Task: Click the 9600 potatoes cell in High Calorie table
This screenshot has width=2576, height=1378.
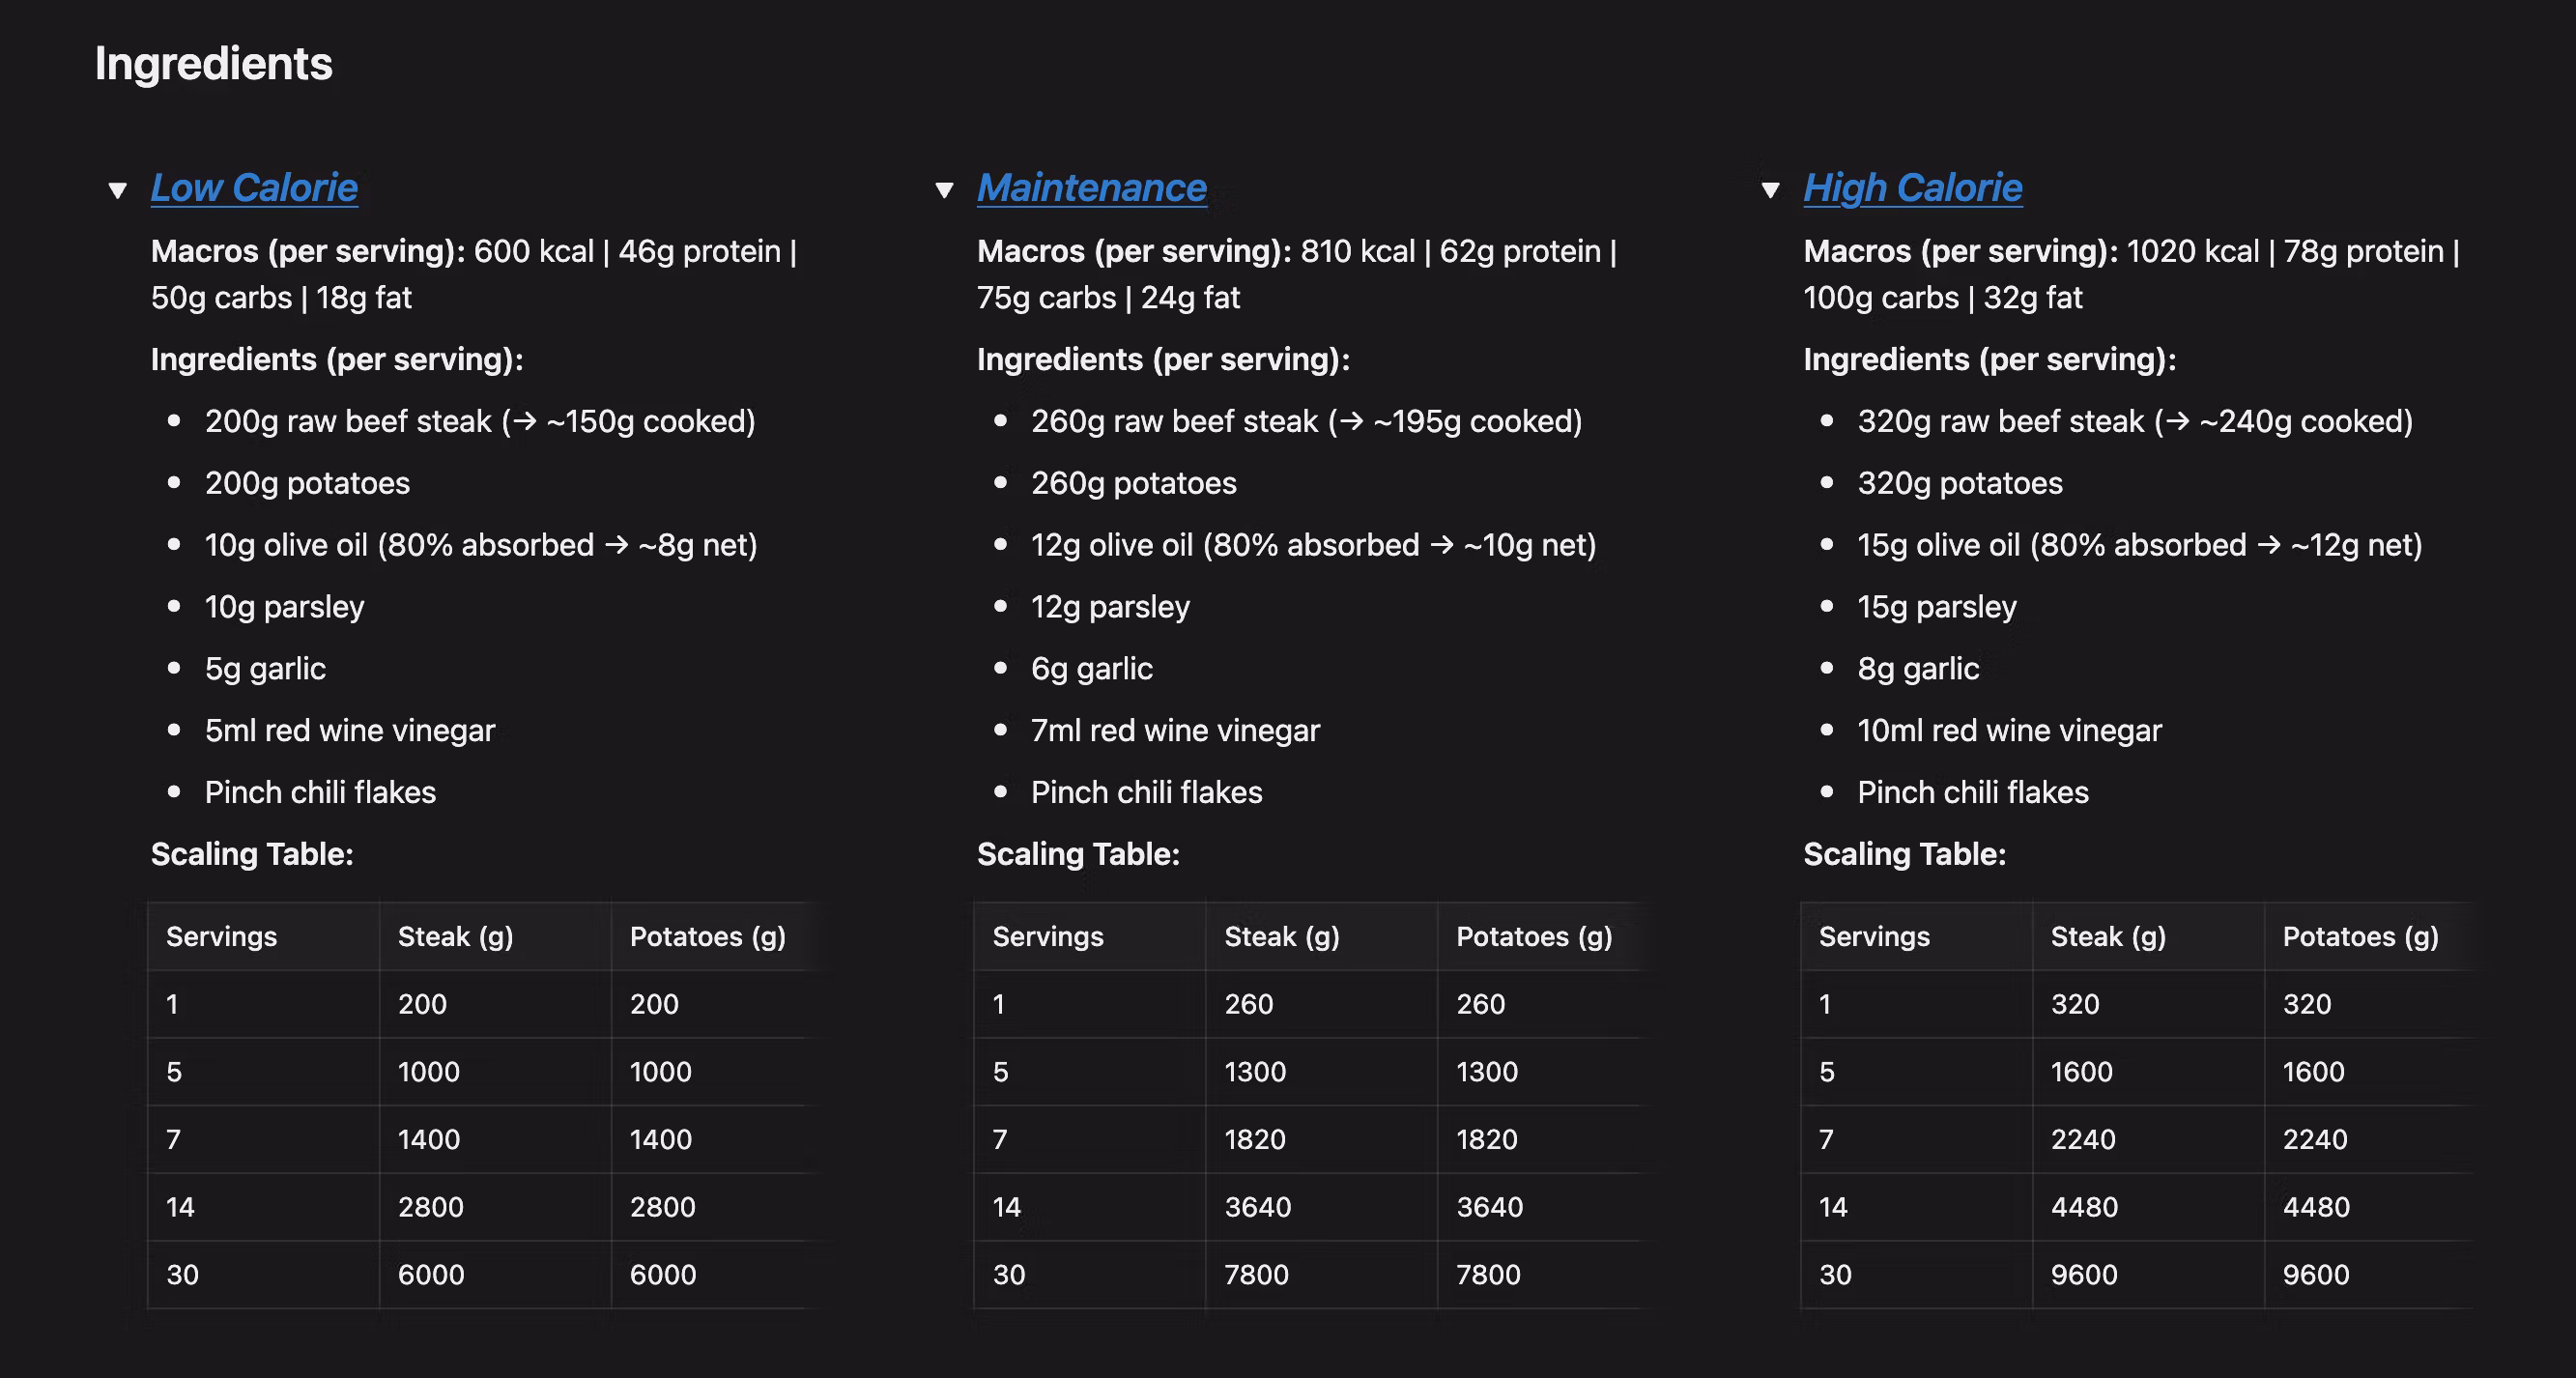Action: click(x=2316, y=1275)
